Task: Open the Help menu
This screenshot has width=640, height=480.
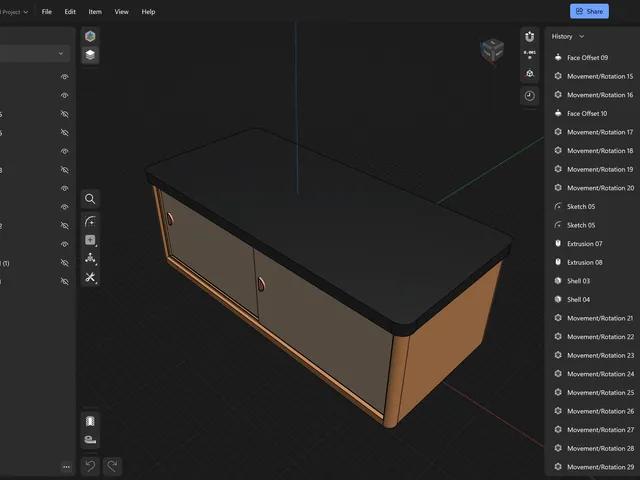Action: point(148,12)
